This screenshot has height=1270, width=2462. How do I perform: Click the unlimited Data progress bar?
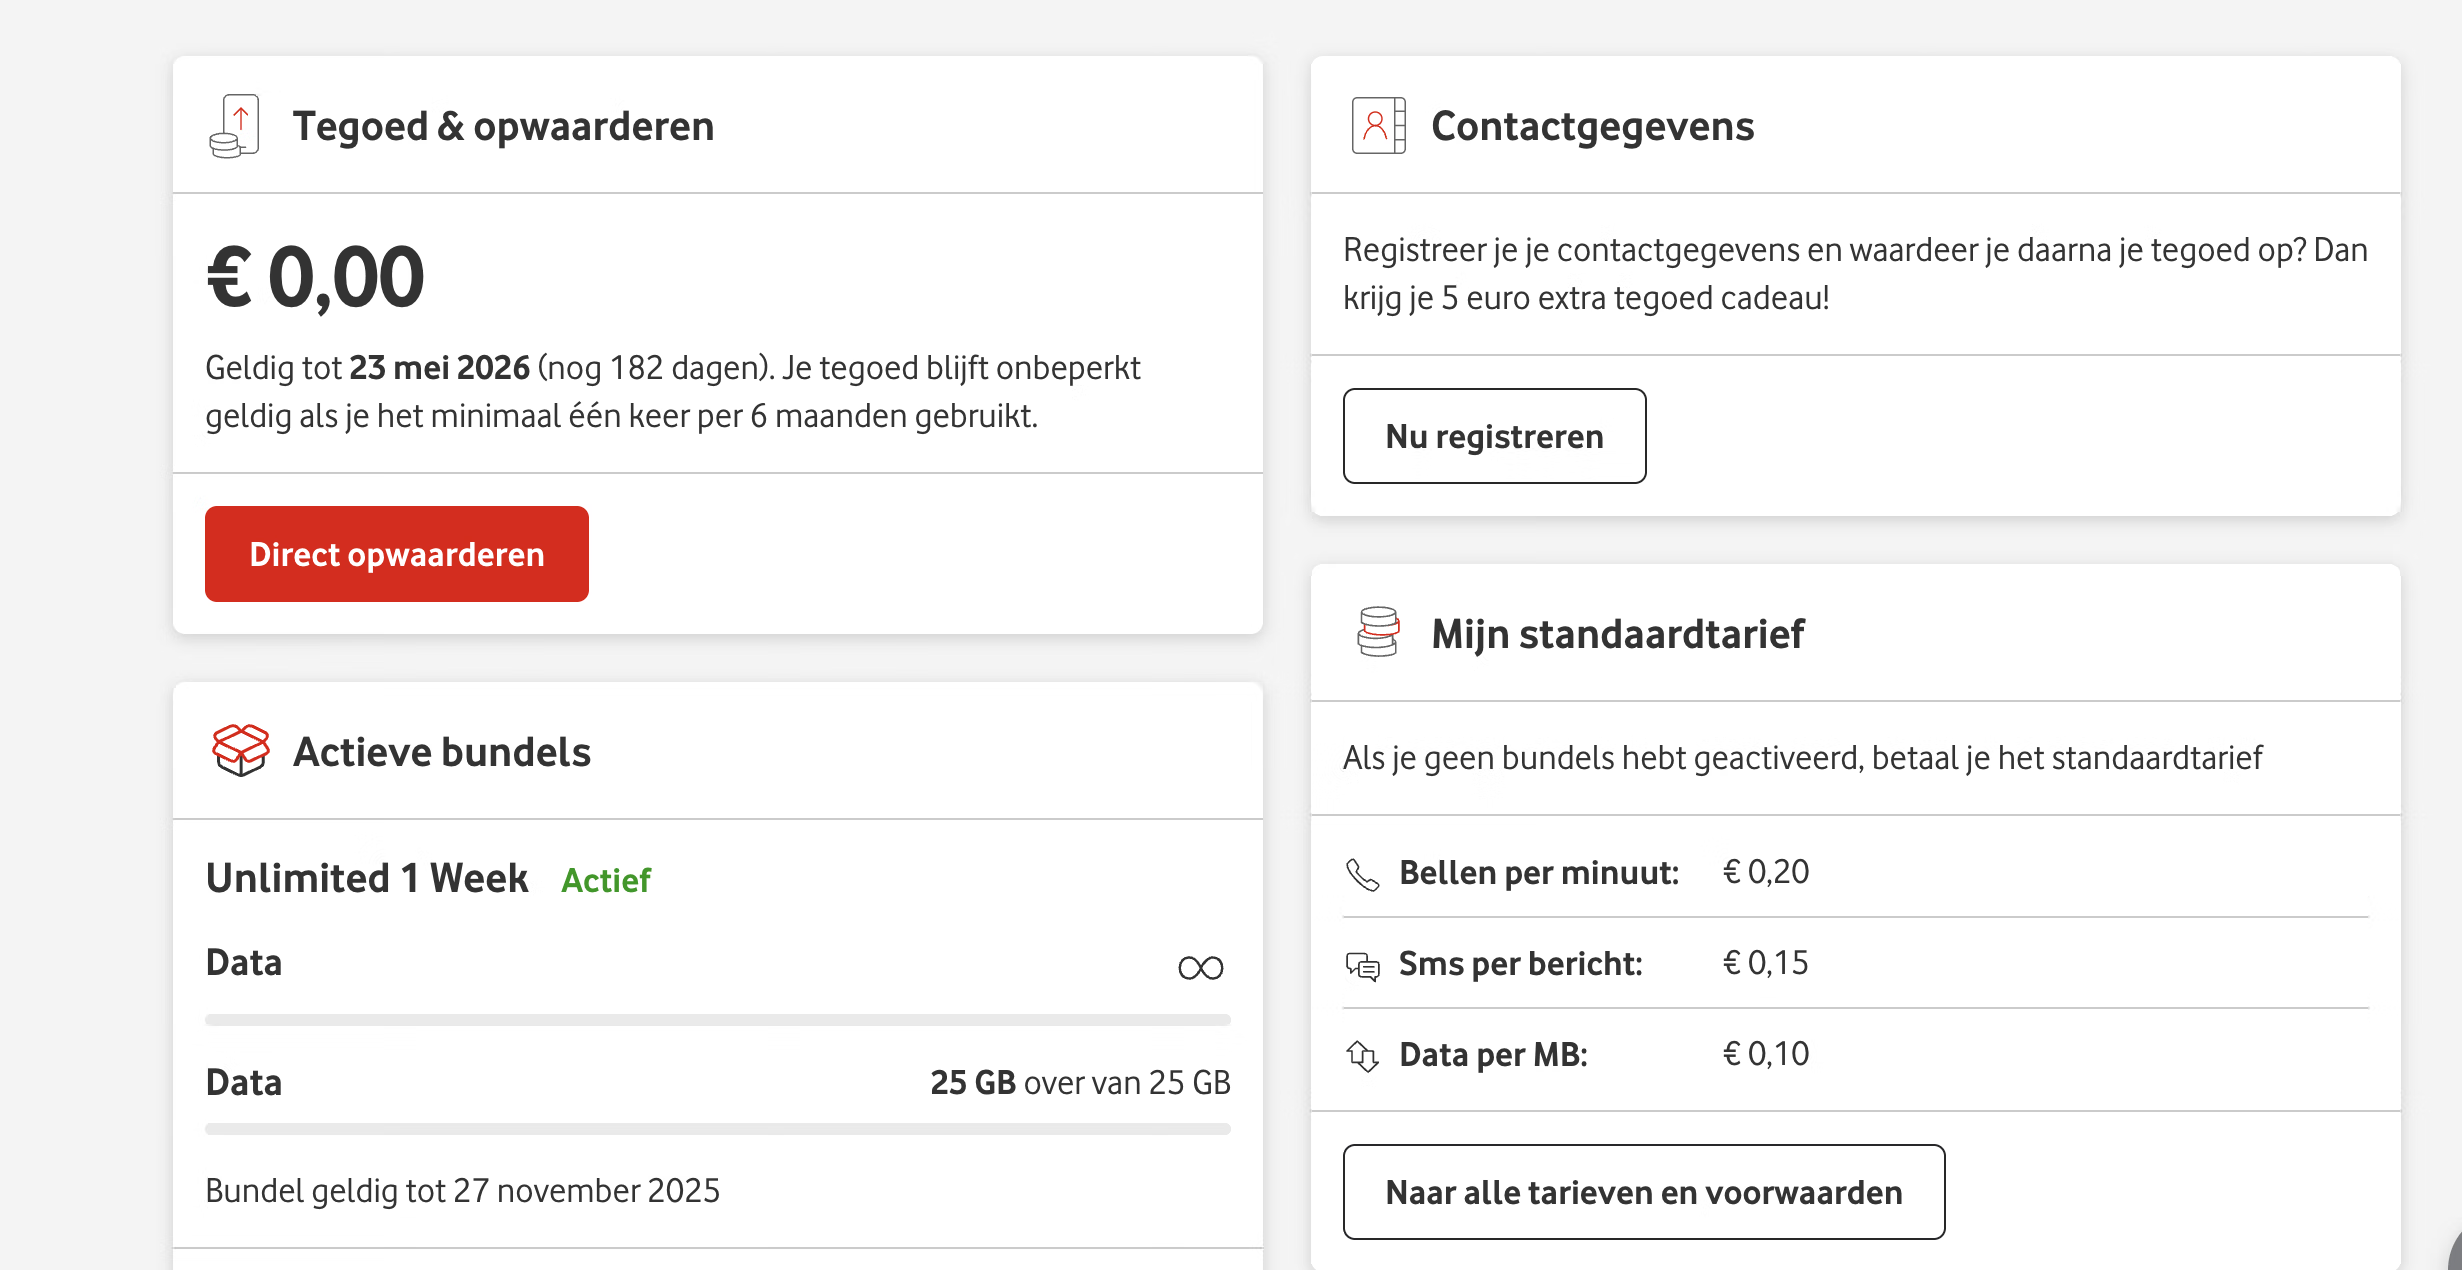click(717, 1020)
